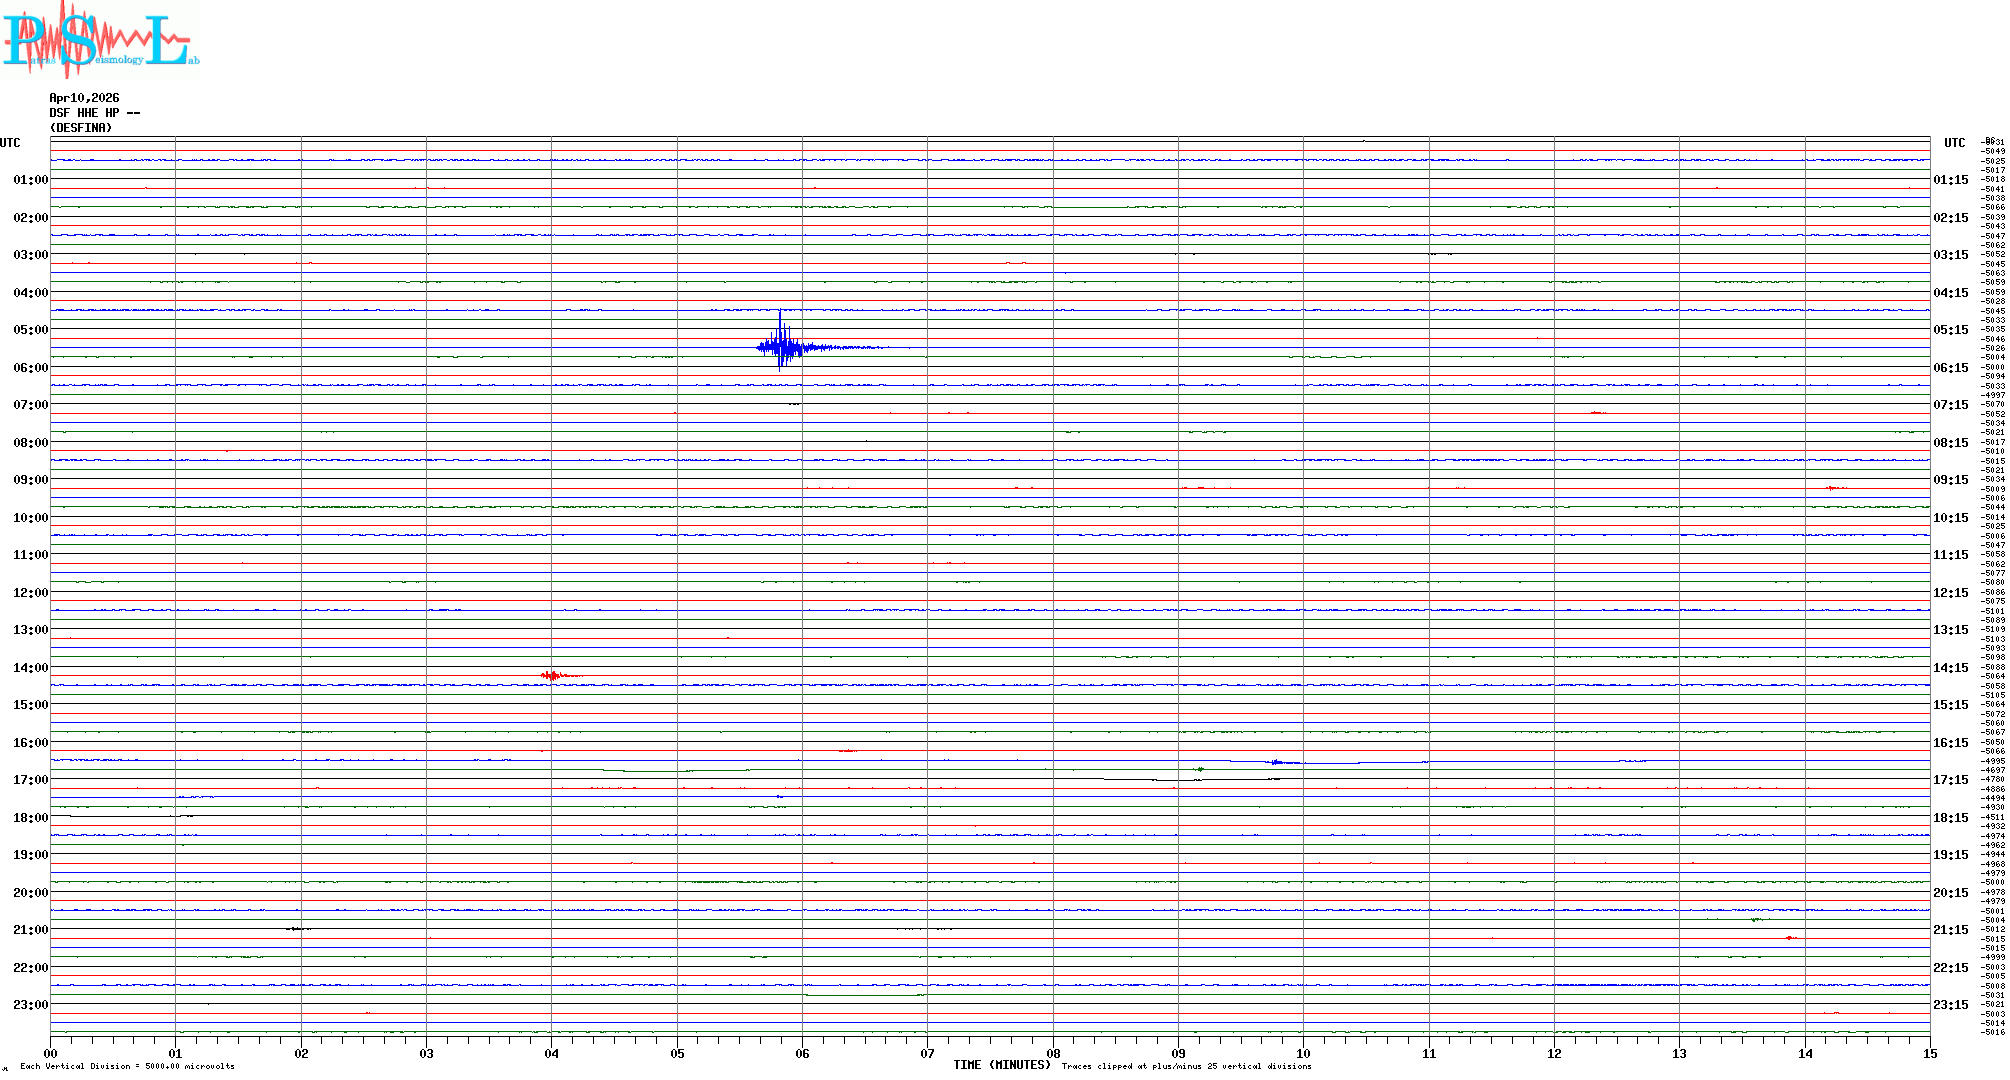The image size is (2010, 1080).
Task: Click the Apr10,2026 date label
Action: (84, 98)
